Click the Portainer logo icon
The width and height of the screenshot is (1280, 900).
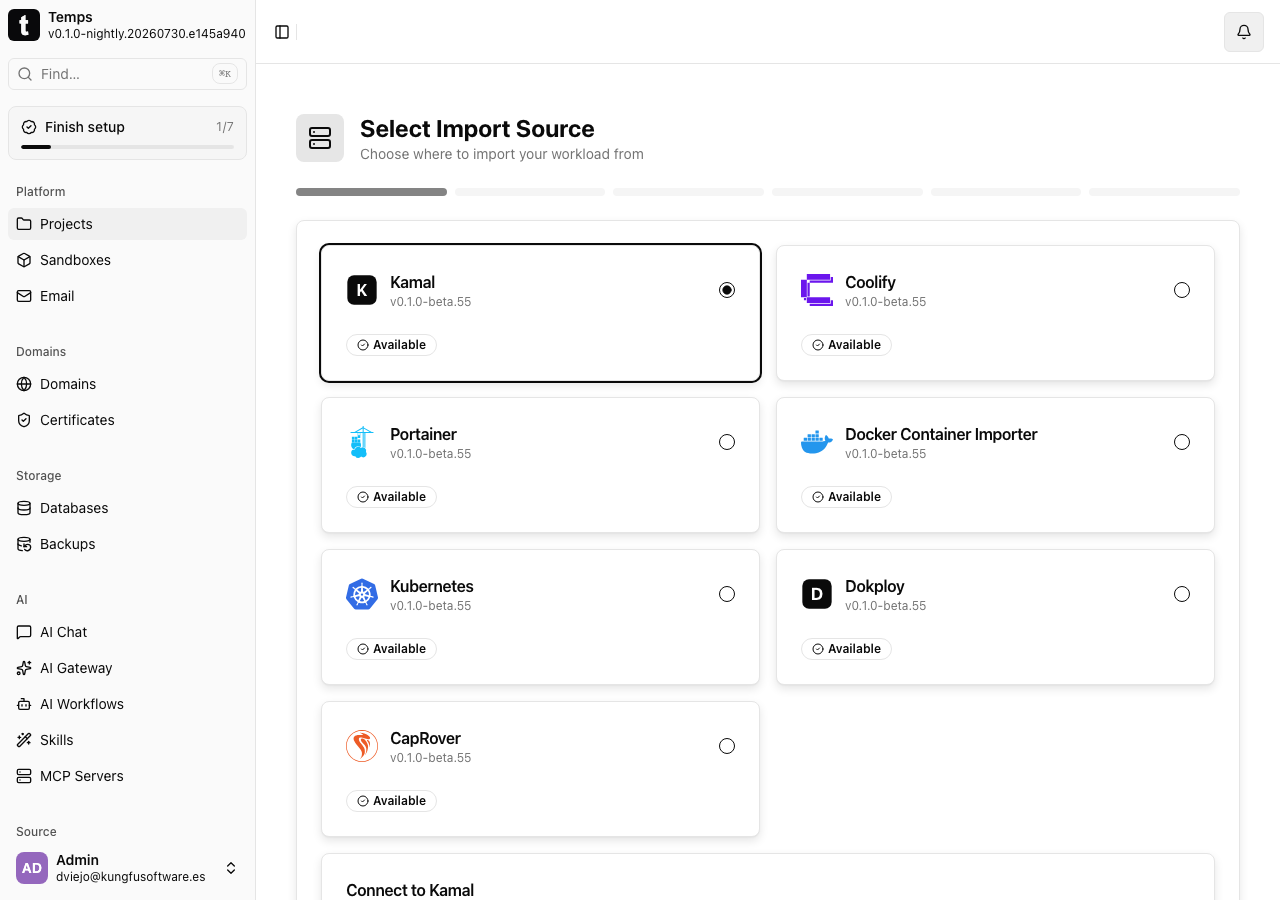point(362,442)
